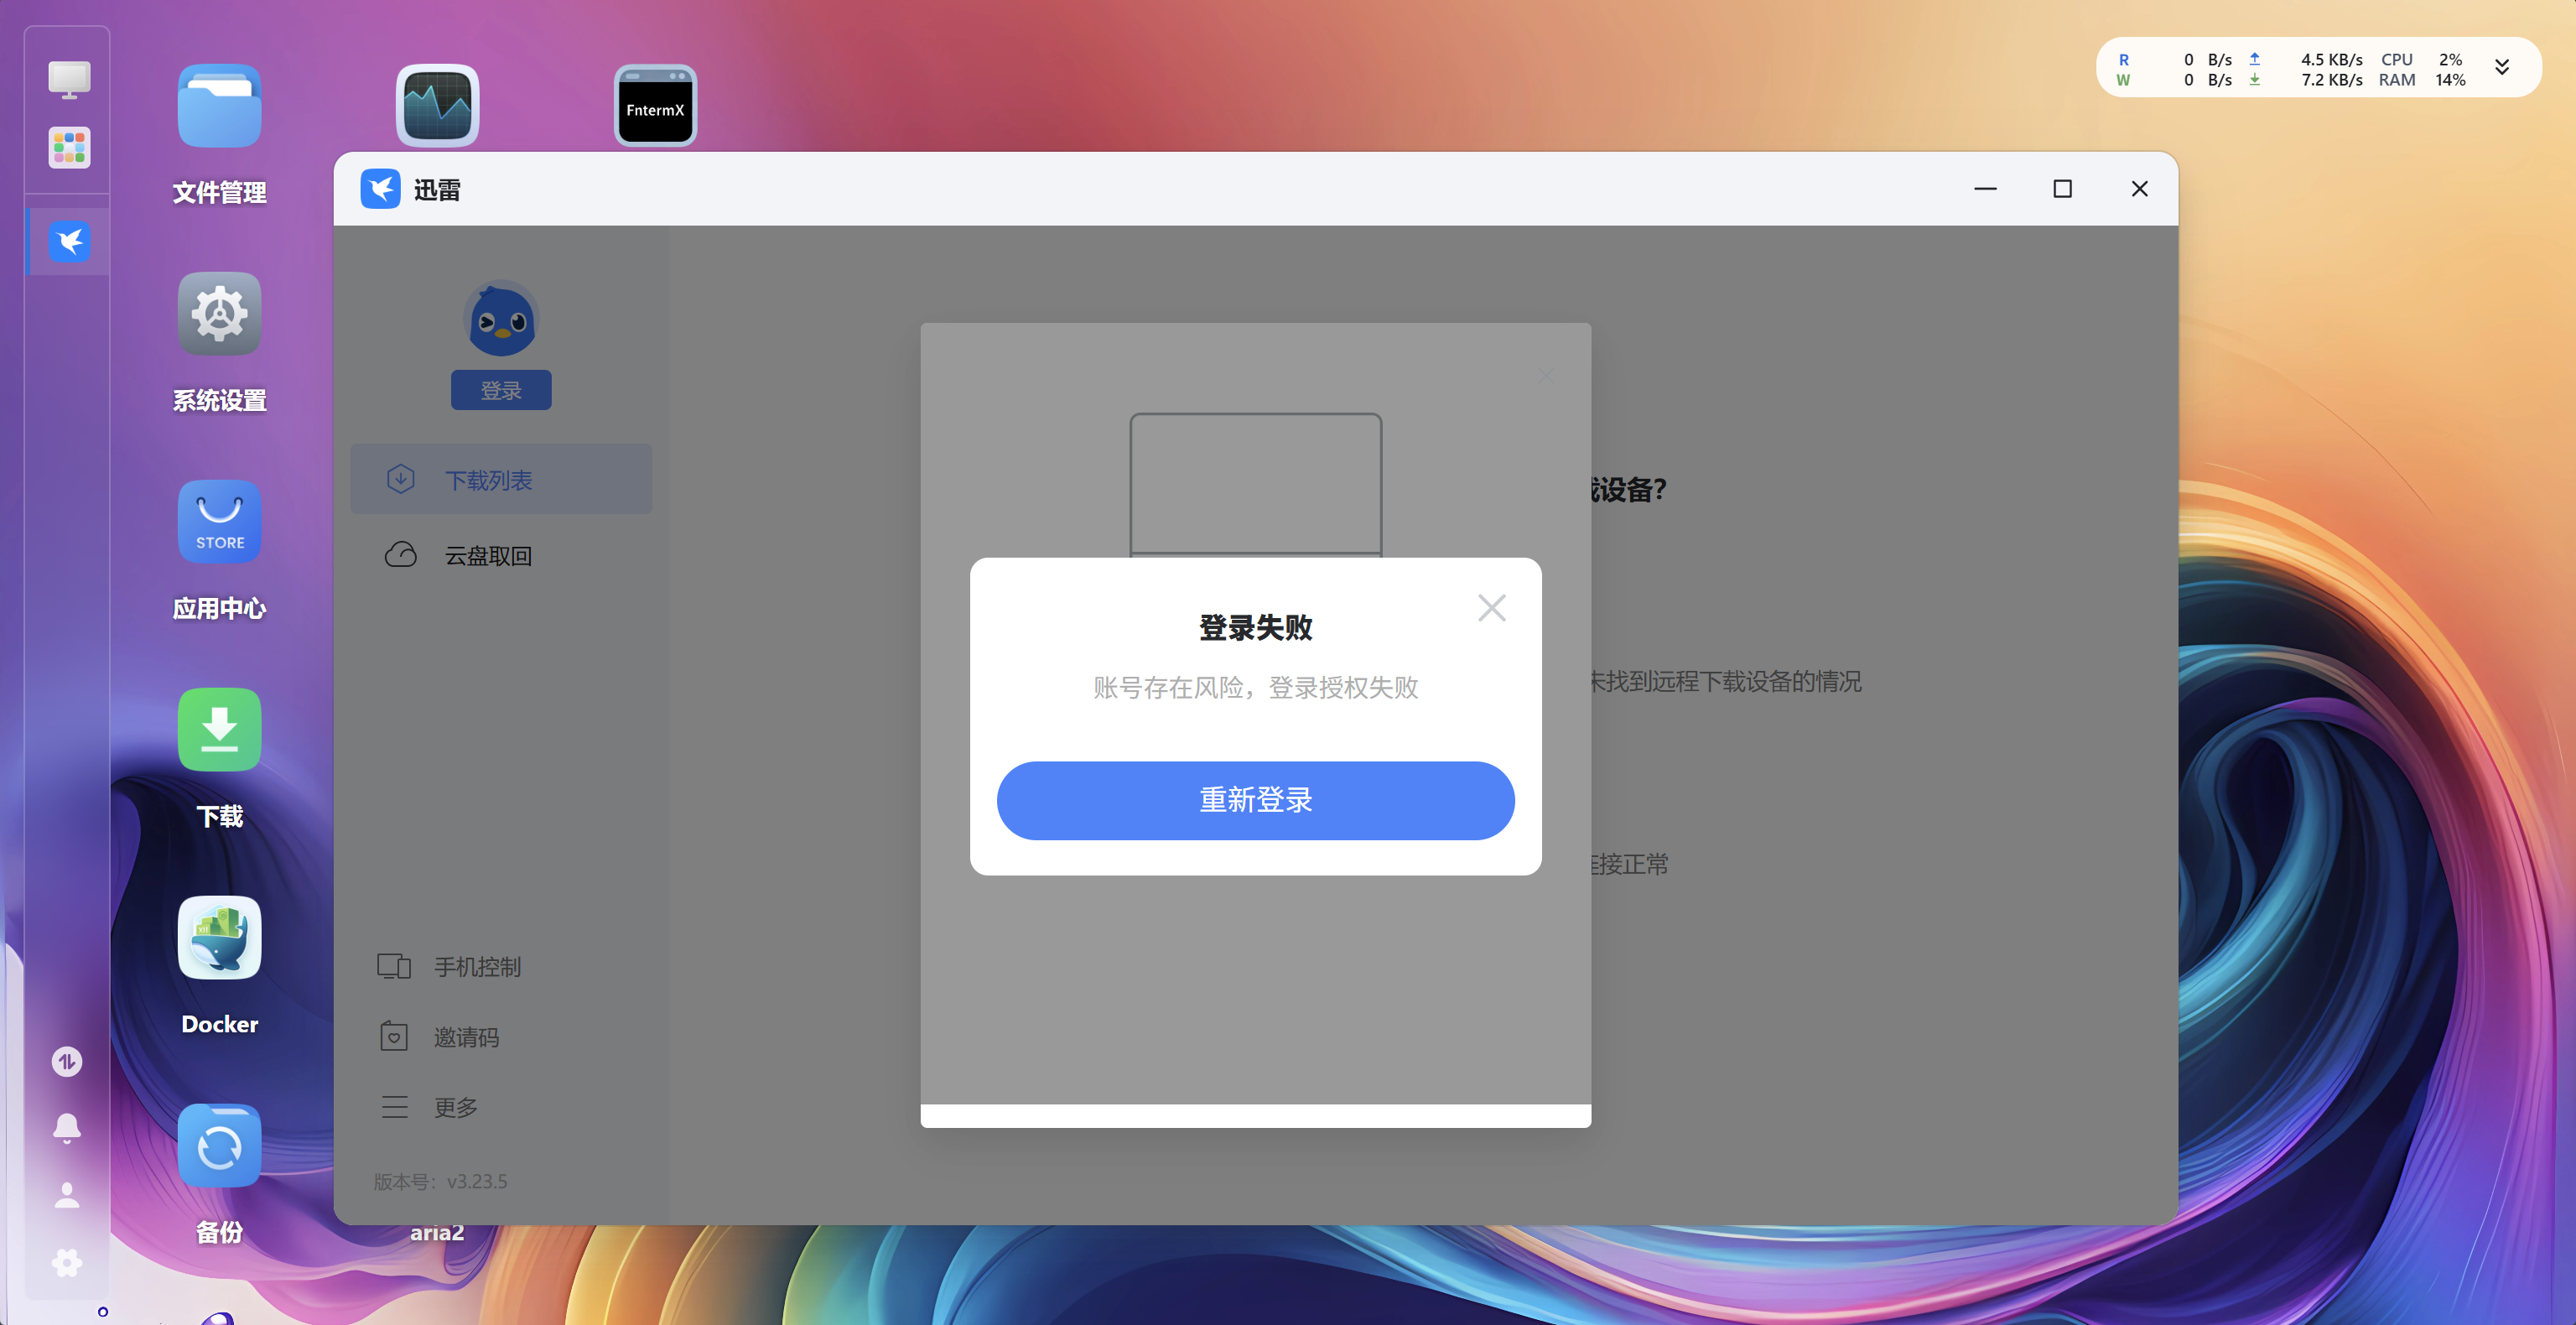Launch the 应用中心 STORE app

coord(219,522)
